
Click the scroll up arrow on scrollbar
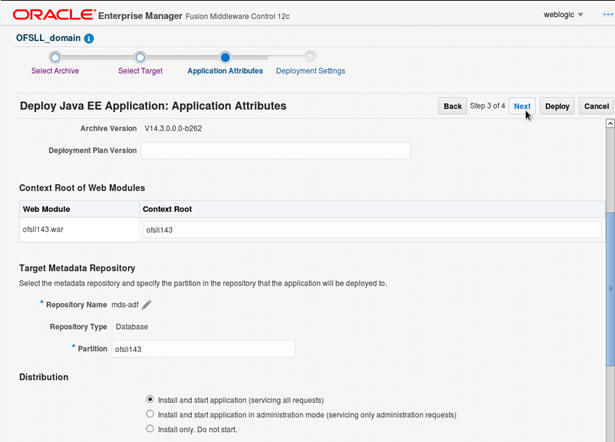point(610,124)
